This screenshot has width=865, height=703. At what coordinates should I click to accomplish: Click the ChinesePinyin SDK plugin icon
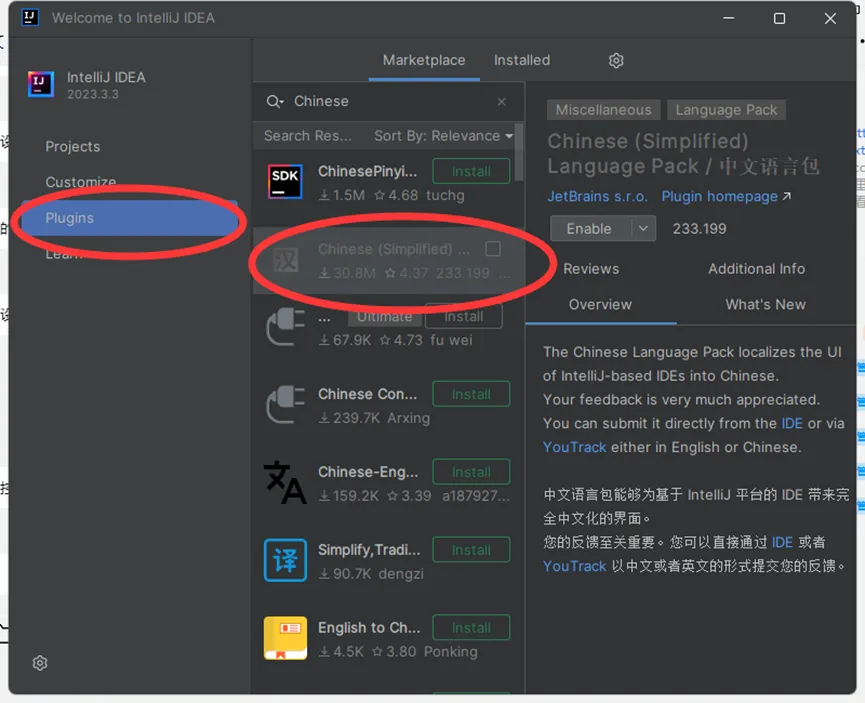coord(285,181)
